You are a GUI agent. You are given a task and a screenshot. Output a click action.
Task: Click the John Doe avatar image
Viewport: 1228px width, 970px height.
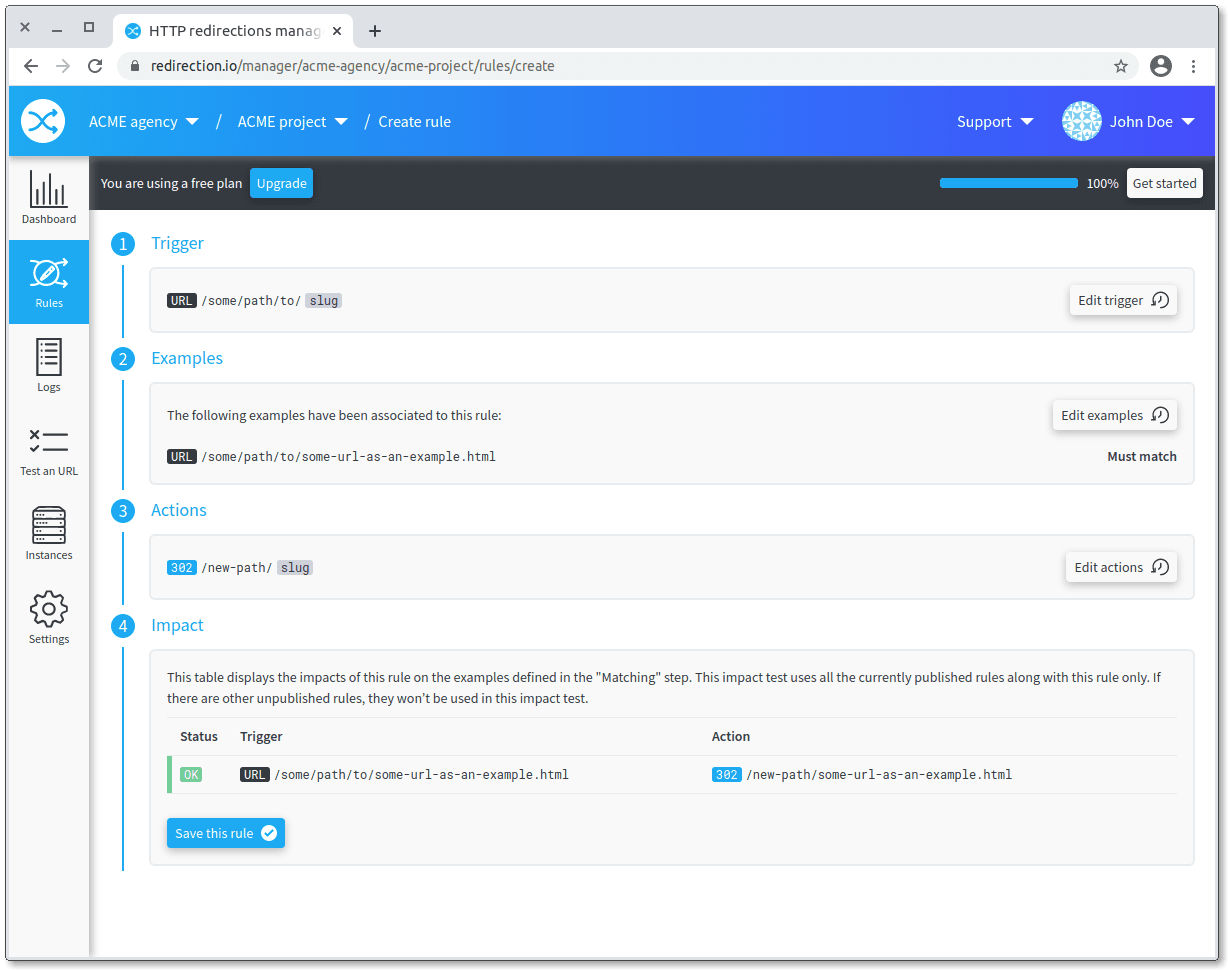point(1081,121)
